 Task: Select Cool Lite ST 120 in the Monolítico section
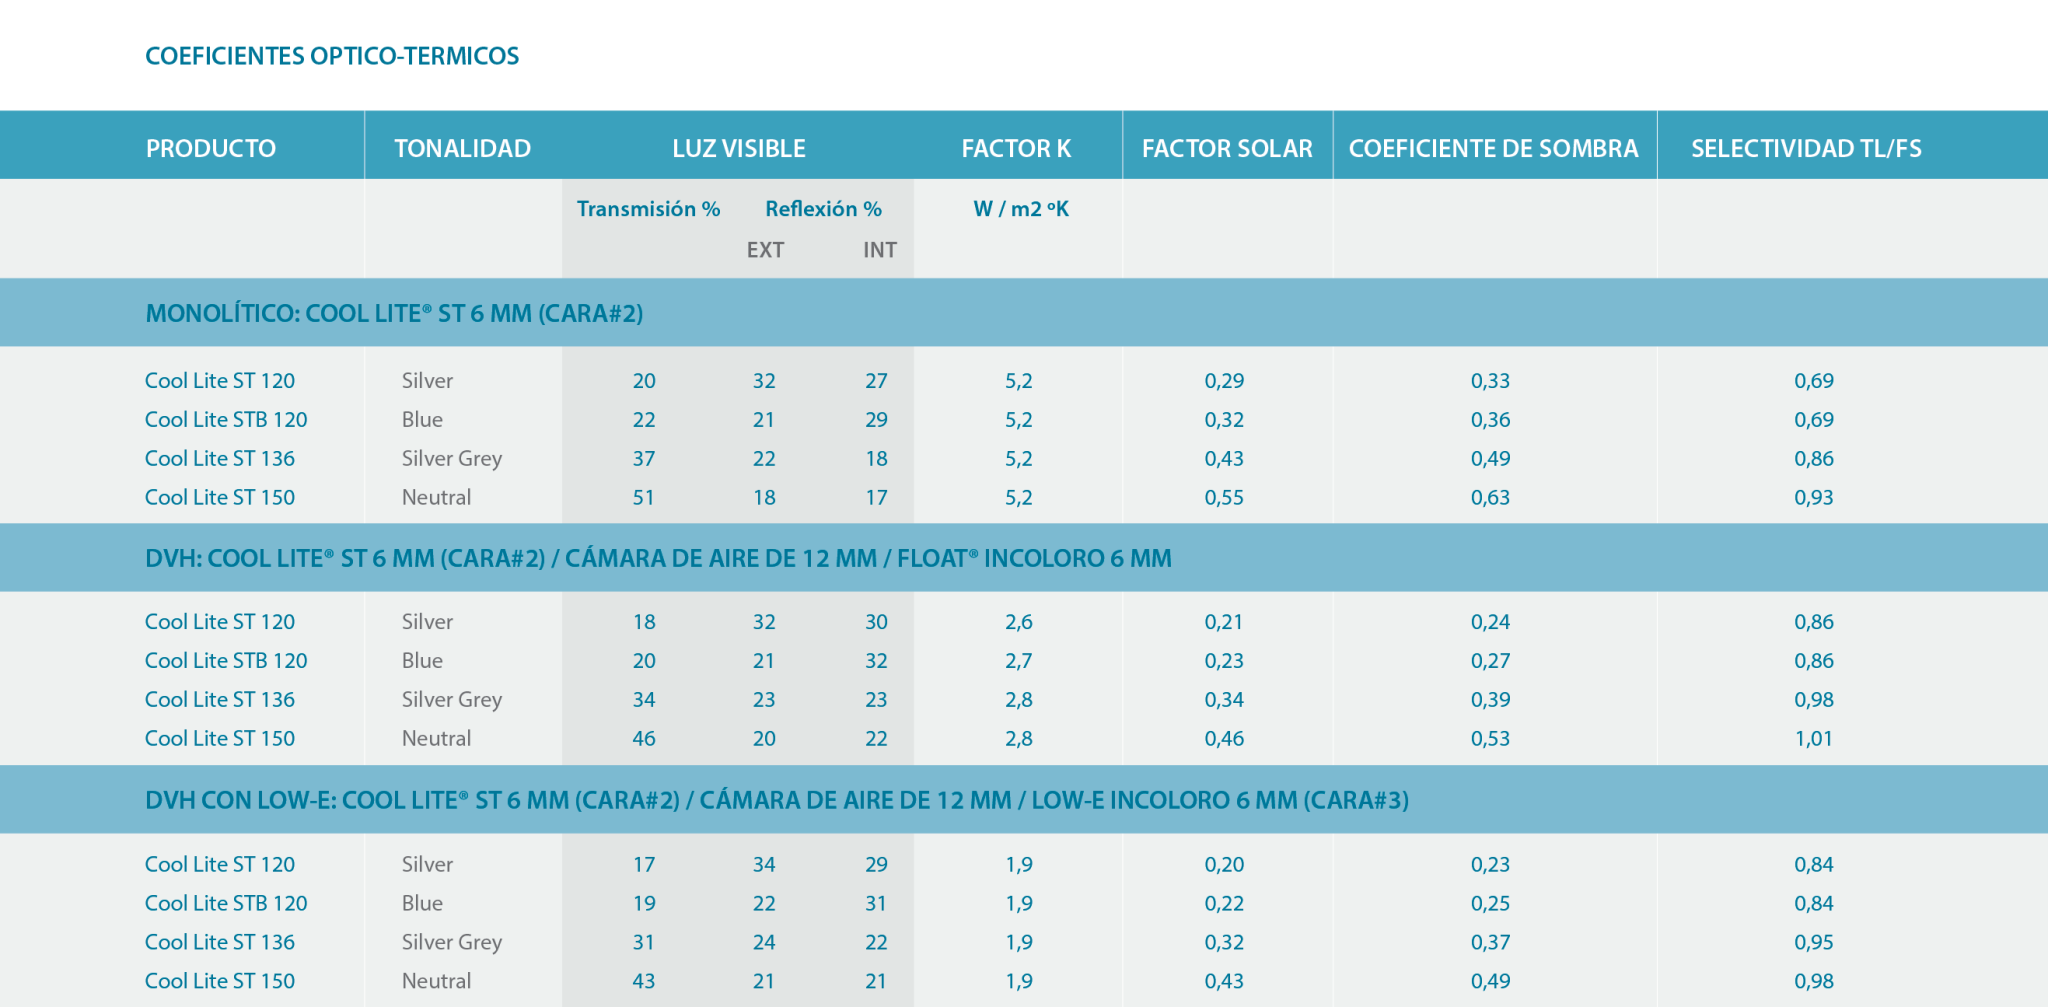[x=220, y=381]
